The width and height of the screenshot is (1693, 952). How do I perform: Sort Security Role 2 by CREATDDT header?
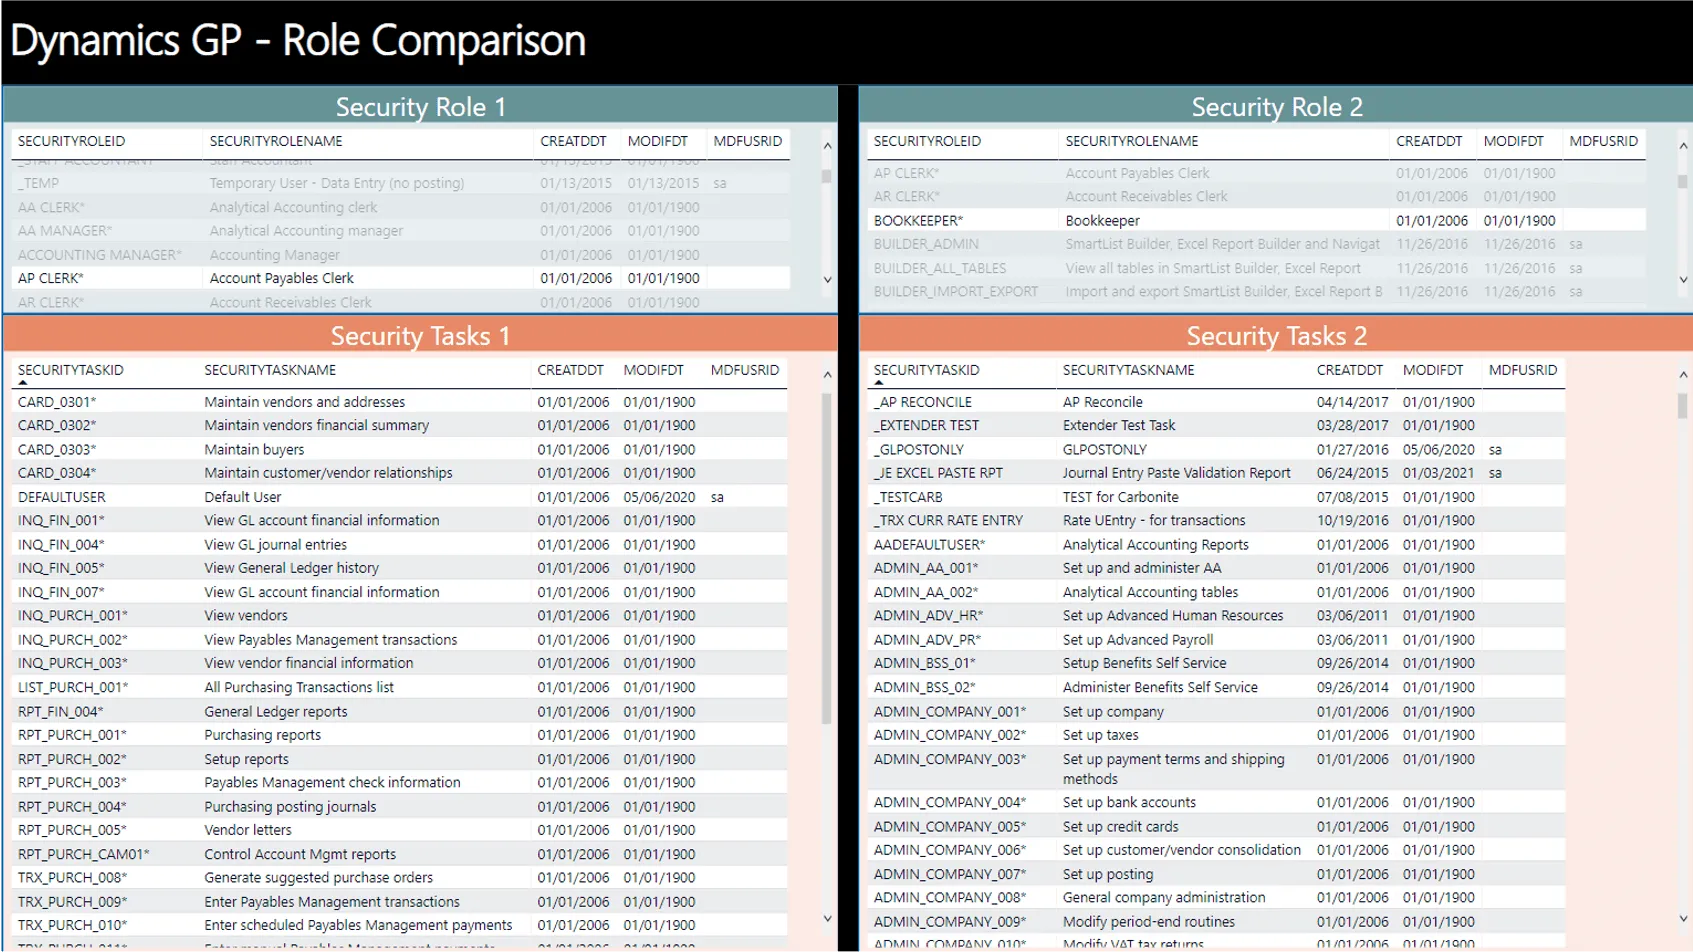(1429, 141)
